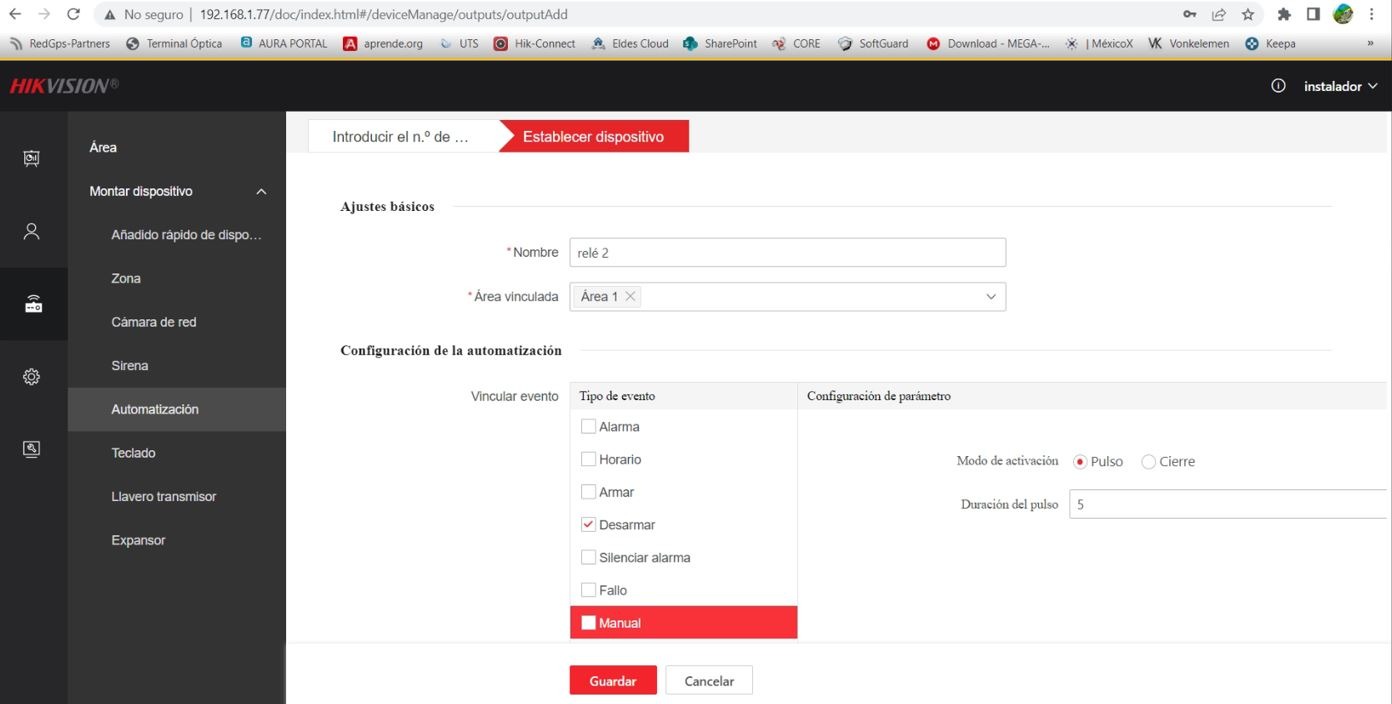Save with the Guardar button
1392x704 pixels.
click(x=613, y=681)
